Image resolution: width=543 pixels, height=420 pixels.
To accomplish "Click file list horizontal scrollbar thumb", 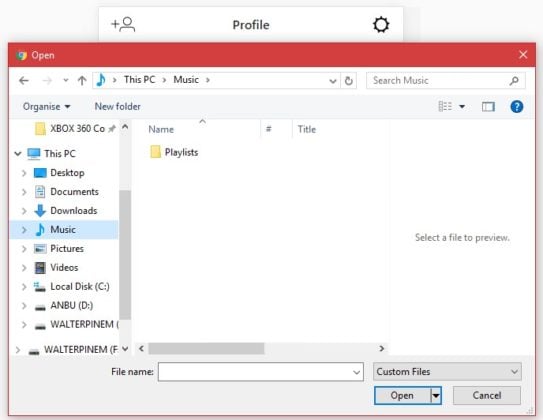I will [x=206, y=349].
